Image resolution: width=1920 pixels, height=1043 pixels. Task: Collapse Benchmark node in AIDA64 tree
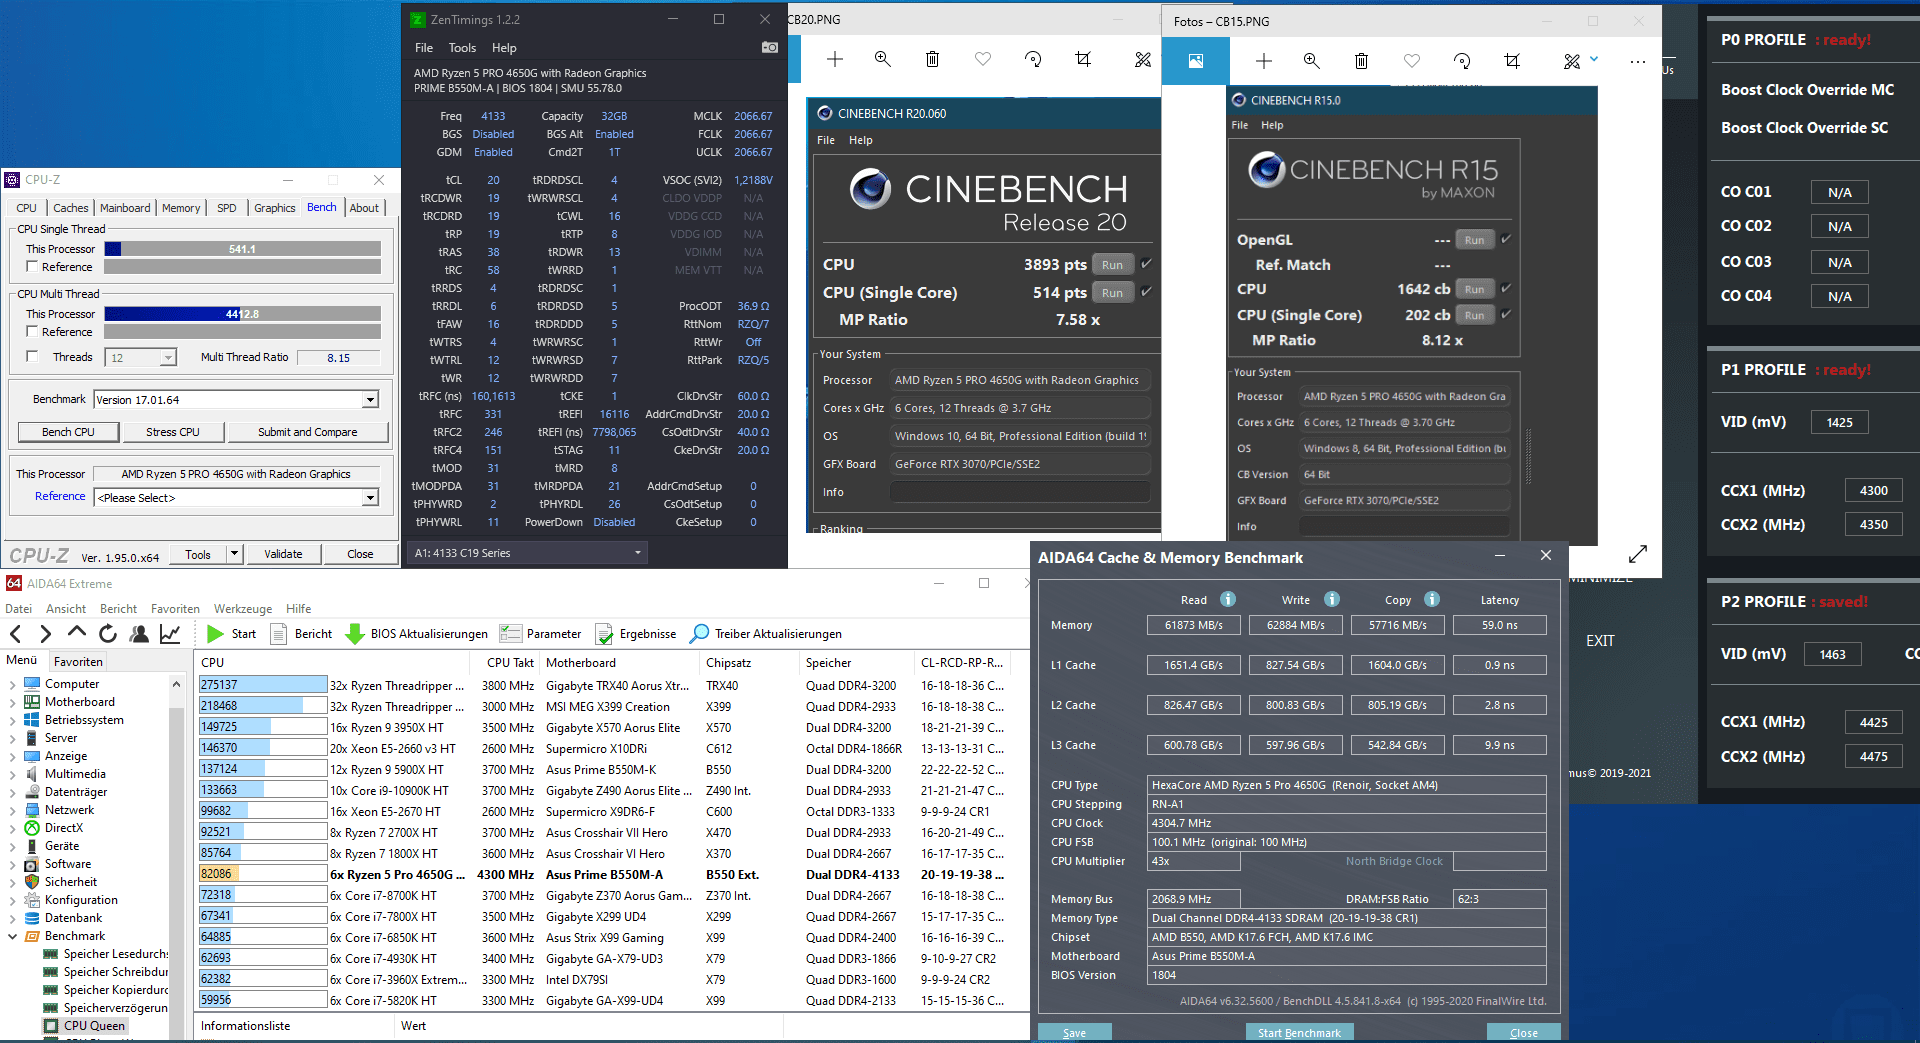[12, 936]
